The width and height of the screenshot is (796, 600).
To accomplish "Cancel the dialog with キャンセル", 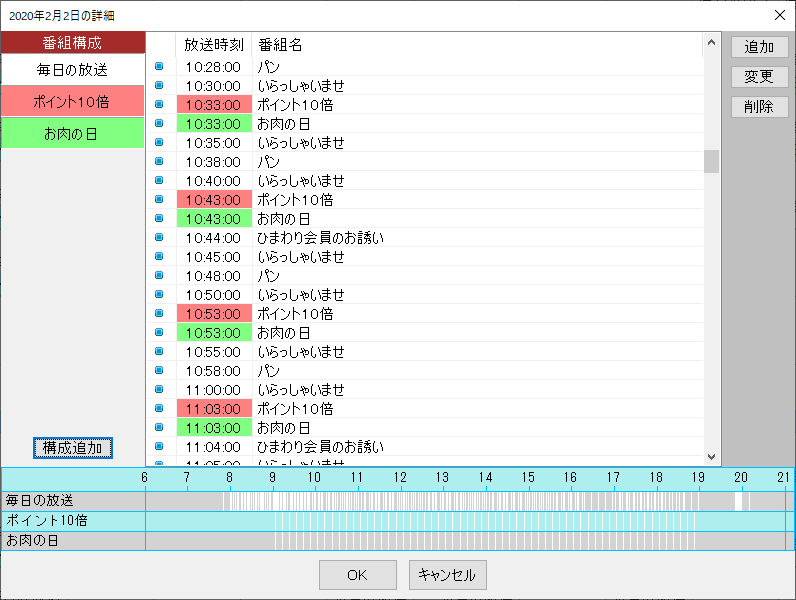I will (448, 575).
